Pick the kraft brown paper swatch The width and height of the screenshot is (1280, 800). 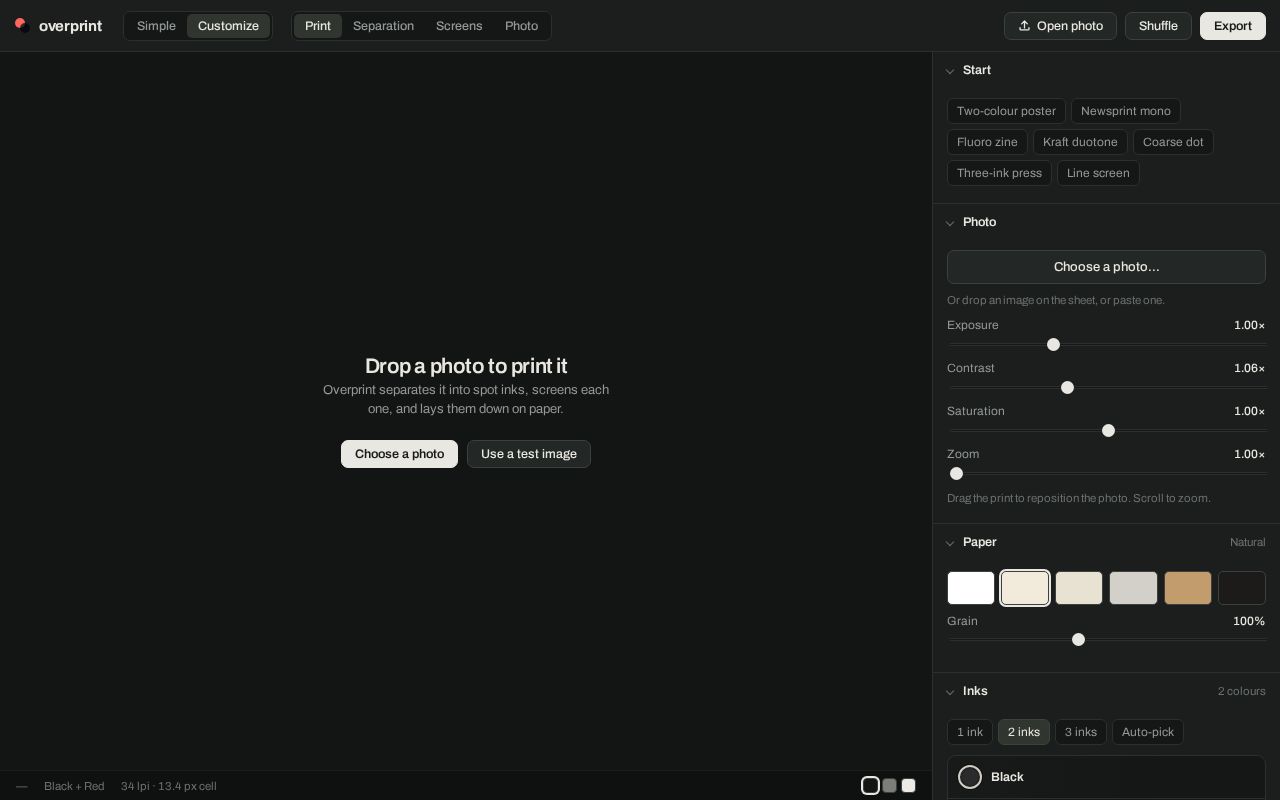[1188, 588]
